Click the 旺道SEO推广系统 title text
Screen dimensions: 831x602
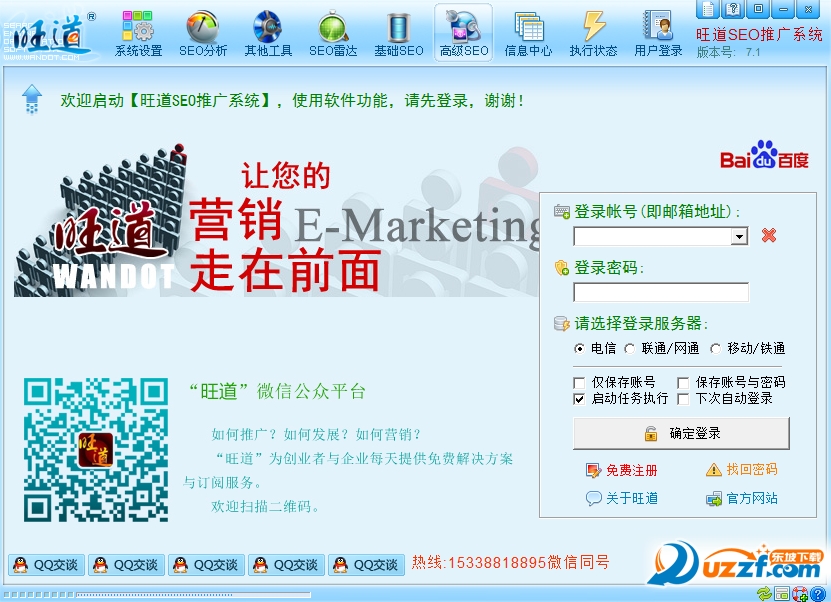coord(759,35)
